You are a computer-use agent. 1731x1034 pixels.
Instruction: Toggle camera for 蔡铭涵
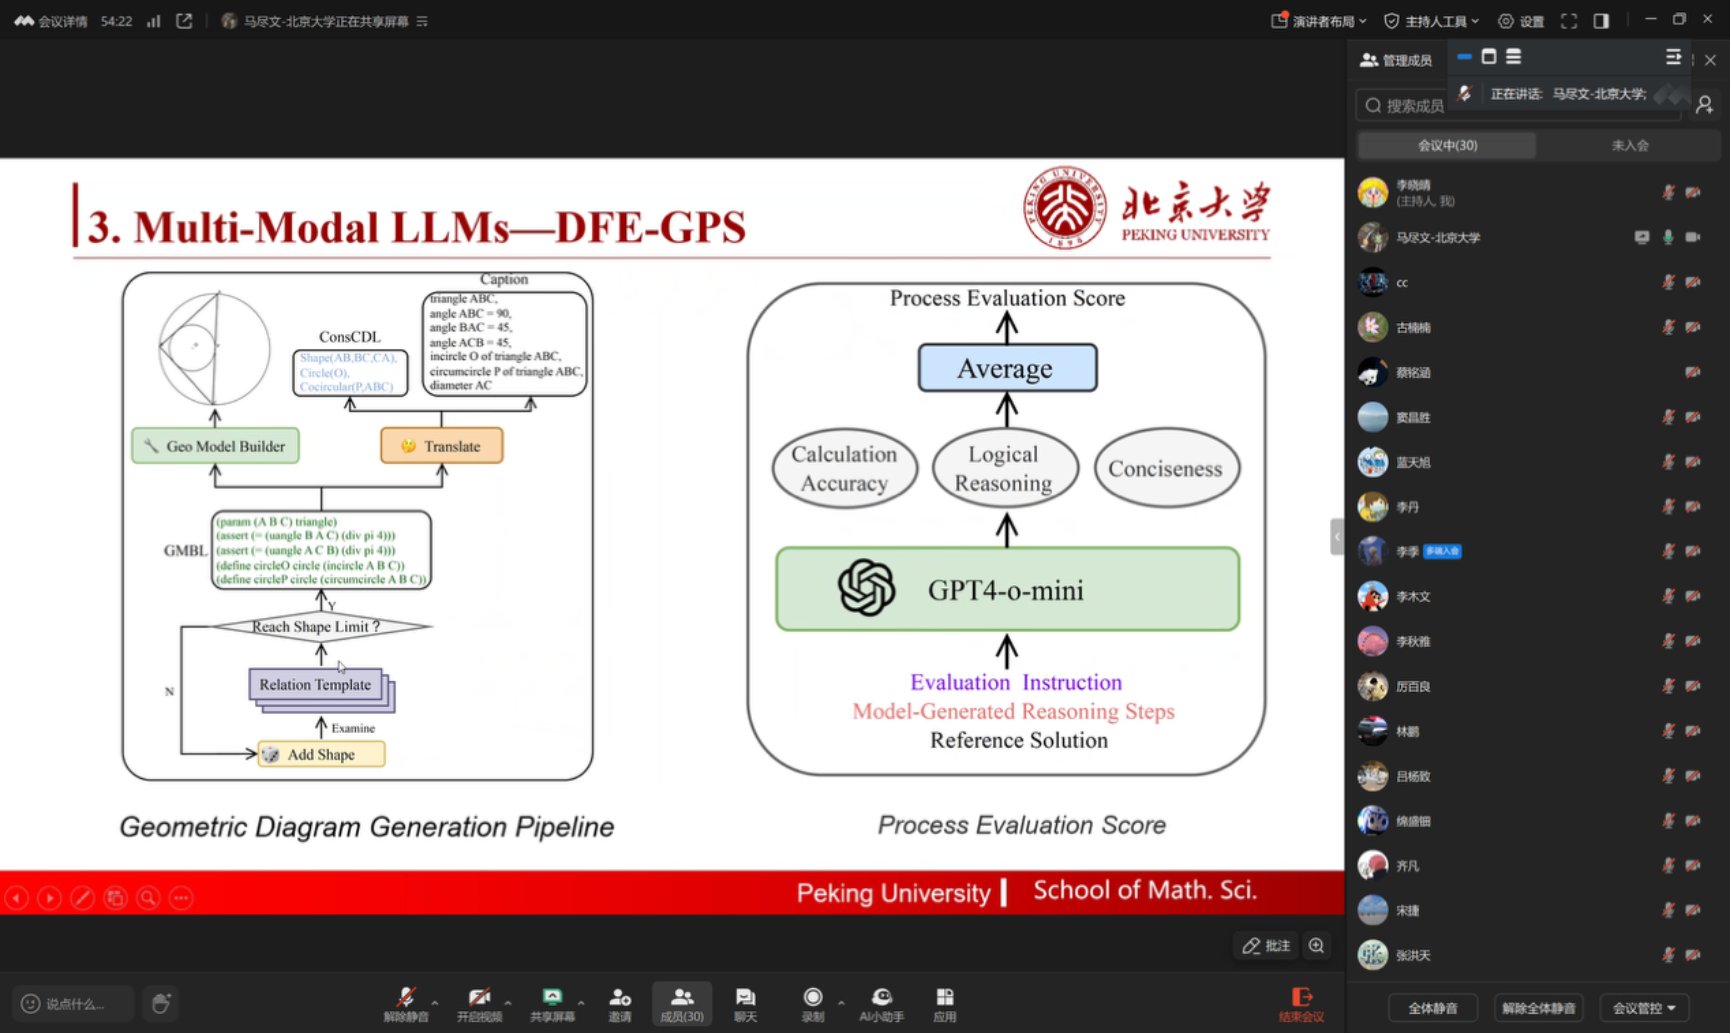(x=1693, y=372)
